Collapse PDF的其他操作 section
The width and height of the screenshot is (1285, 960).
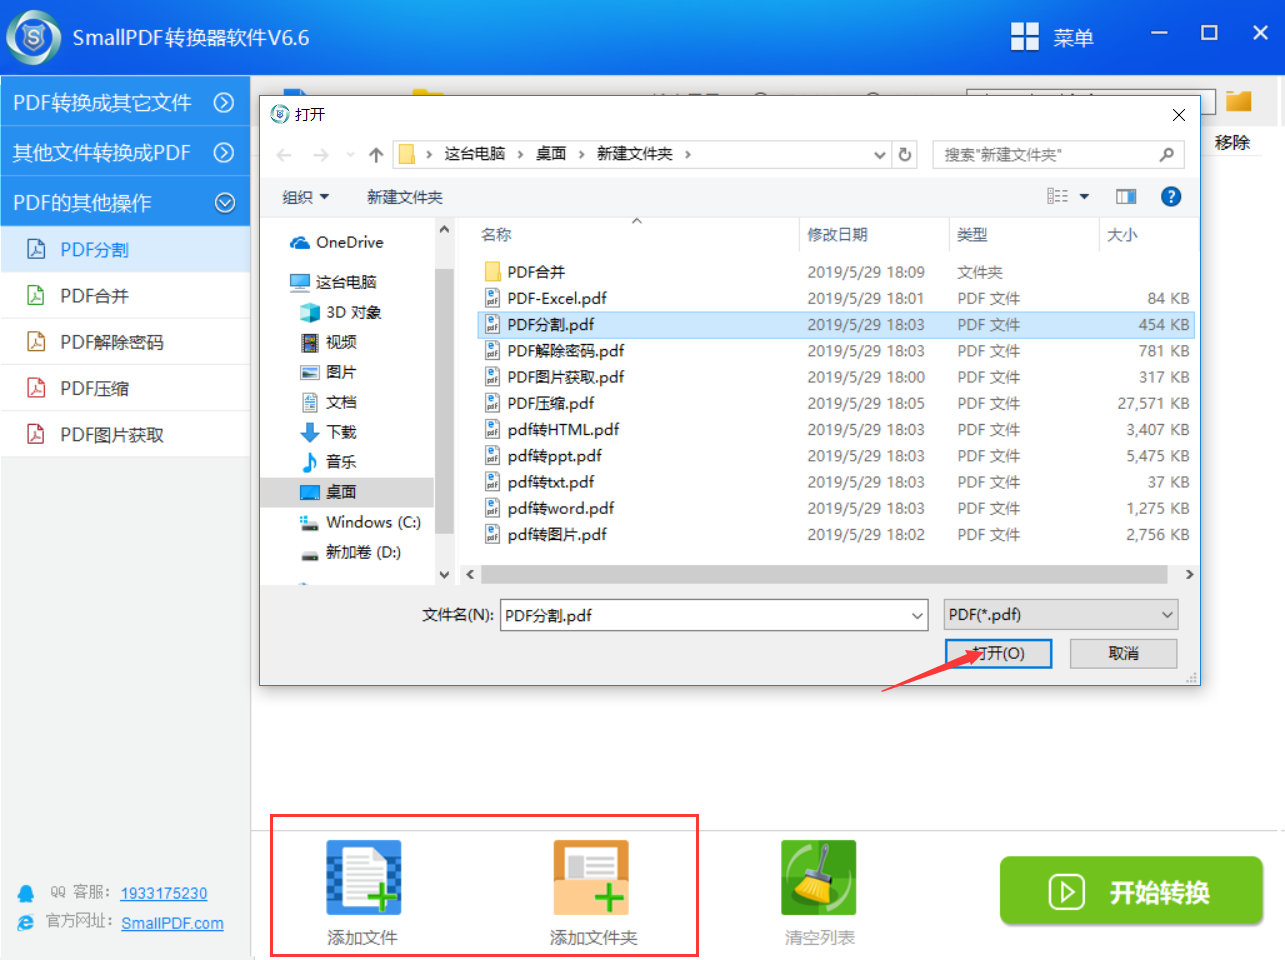point(125,202)
